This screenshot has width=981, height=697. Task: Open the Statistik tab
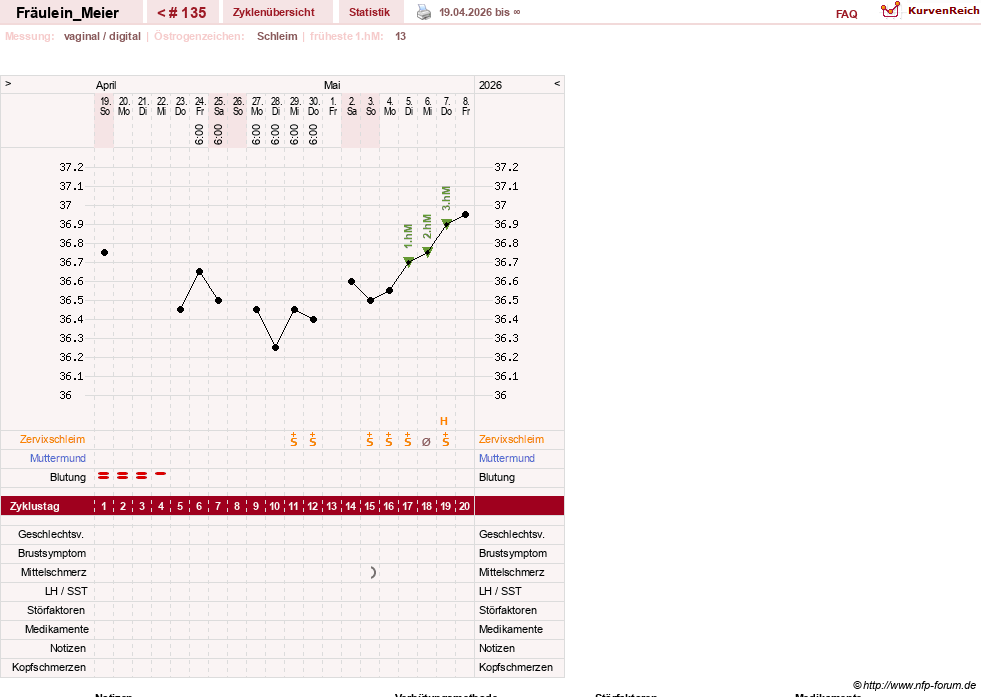pos(369,12)
